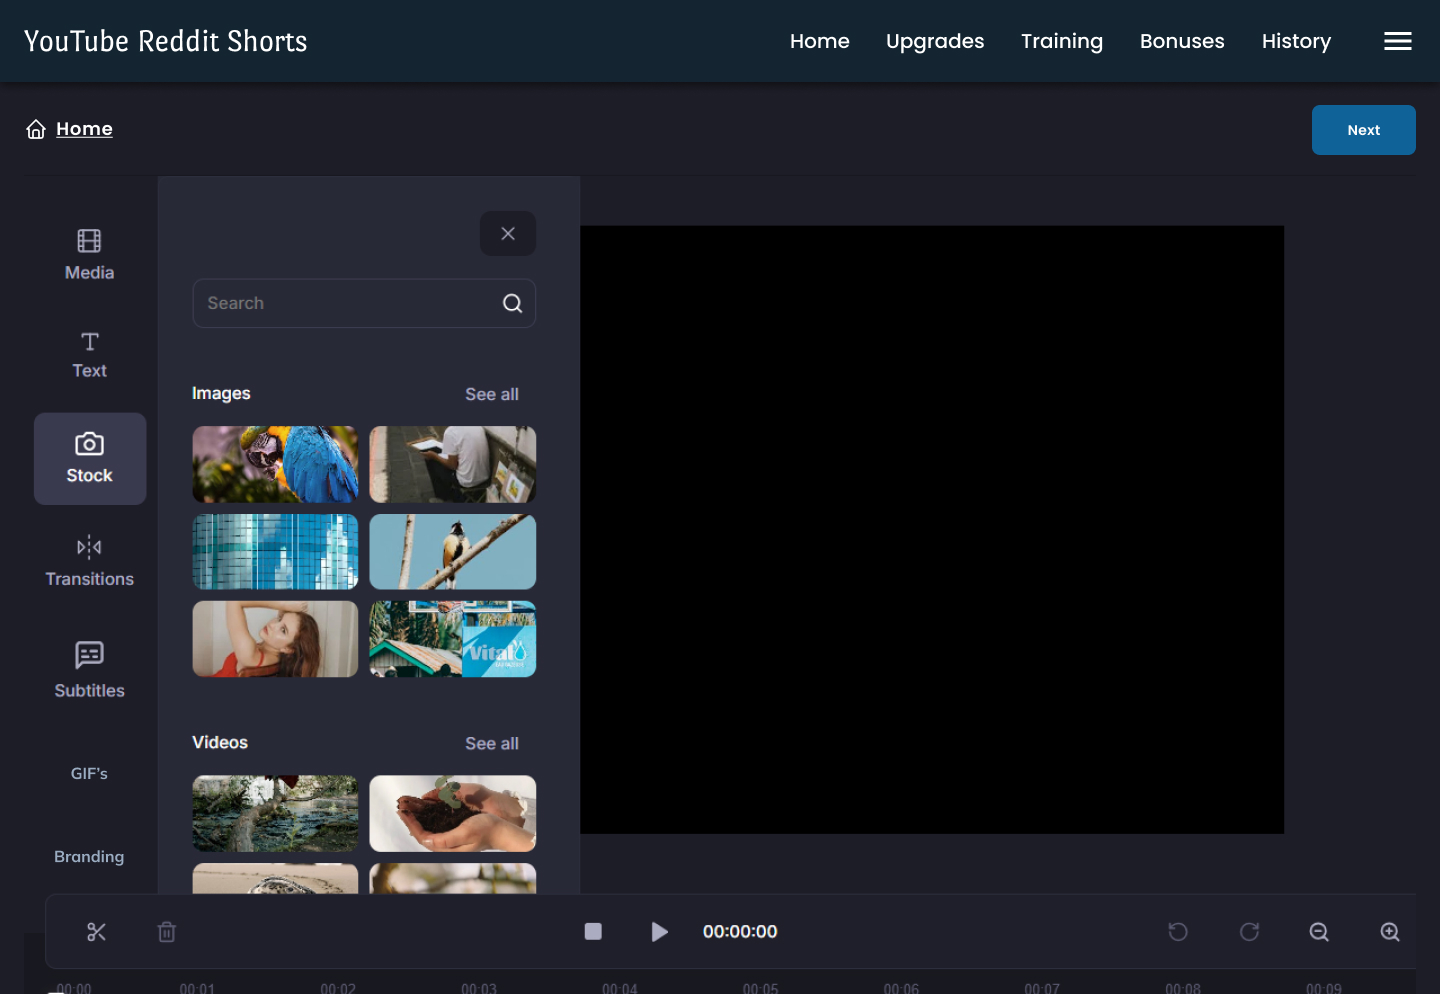Stop the video playback
Image resolution: width=1440 pixels, height=994 pixels.
593,932
